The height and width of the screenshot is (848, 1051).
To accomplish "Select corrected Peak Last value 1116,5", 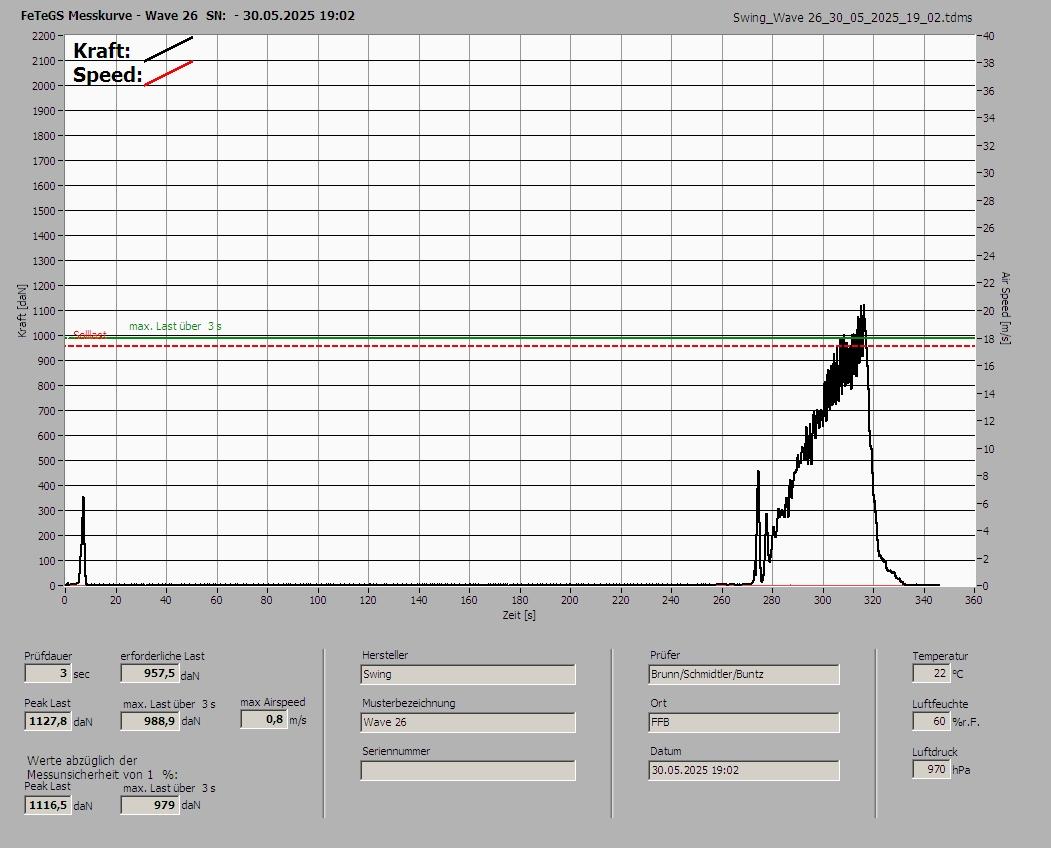I will point(48,805).
